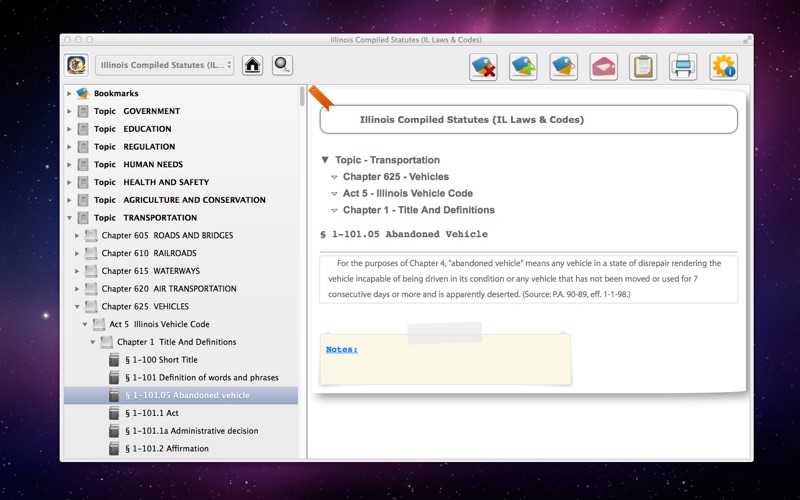This screenshot has height=500, width=800.
Task: Open § 1-101 Definition of words and phrases
Action: tap(202, 378)
